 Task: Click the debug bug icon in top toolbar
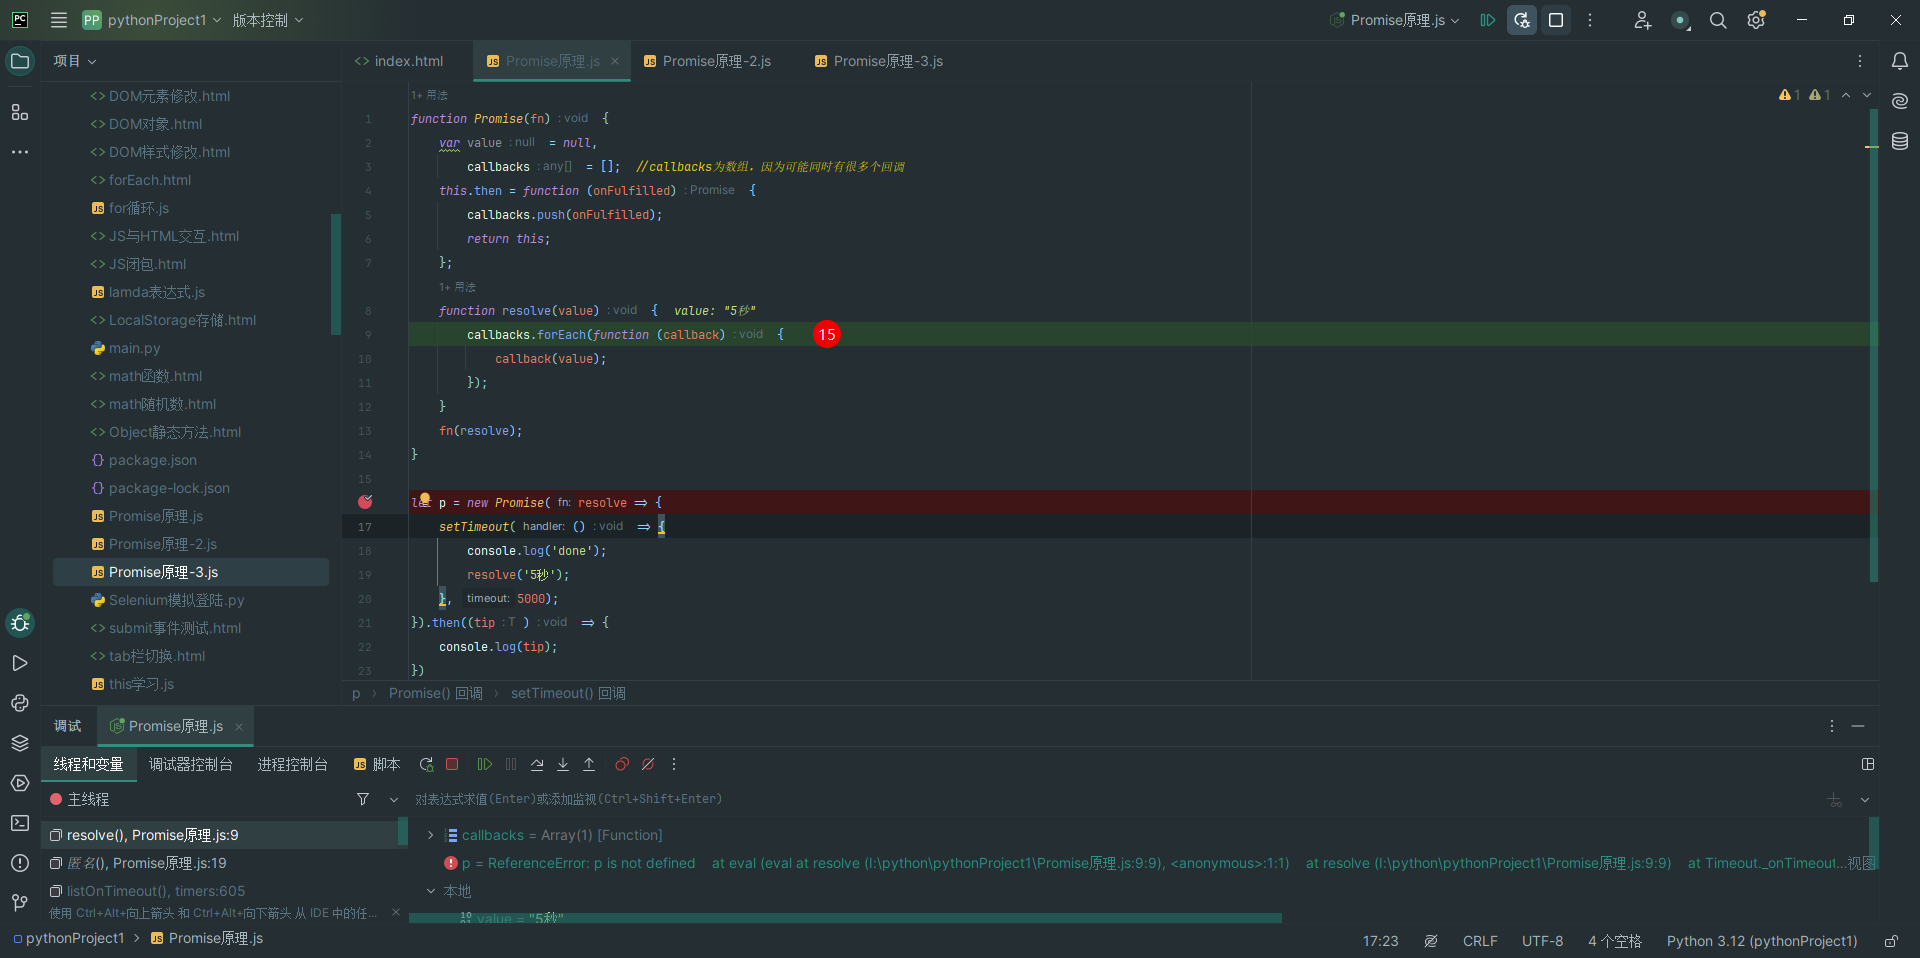pyautogui.click(x=1522, y=20)
